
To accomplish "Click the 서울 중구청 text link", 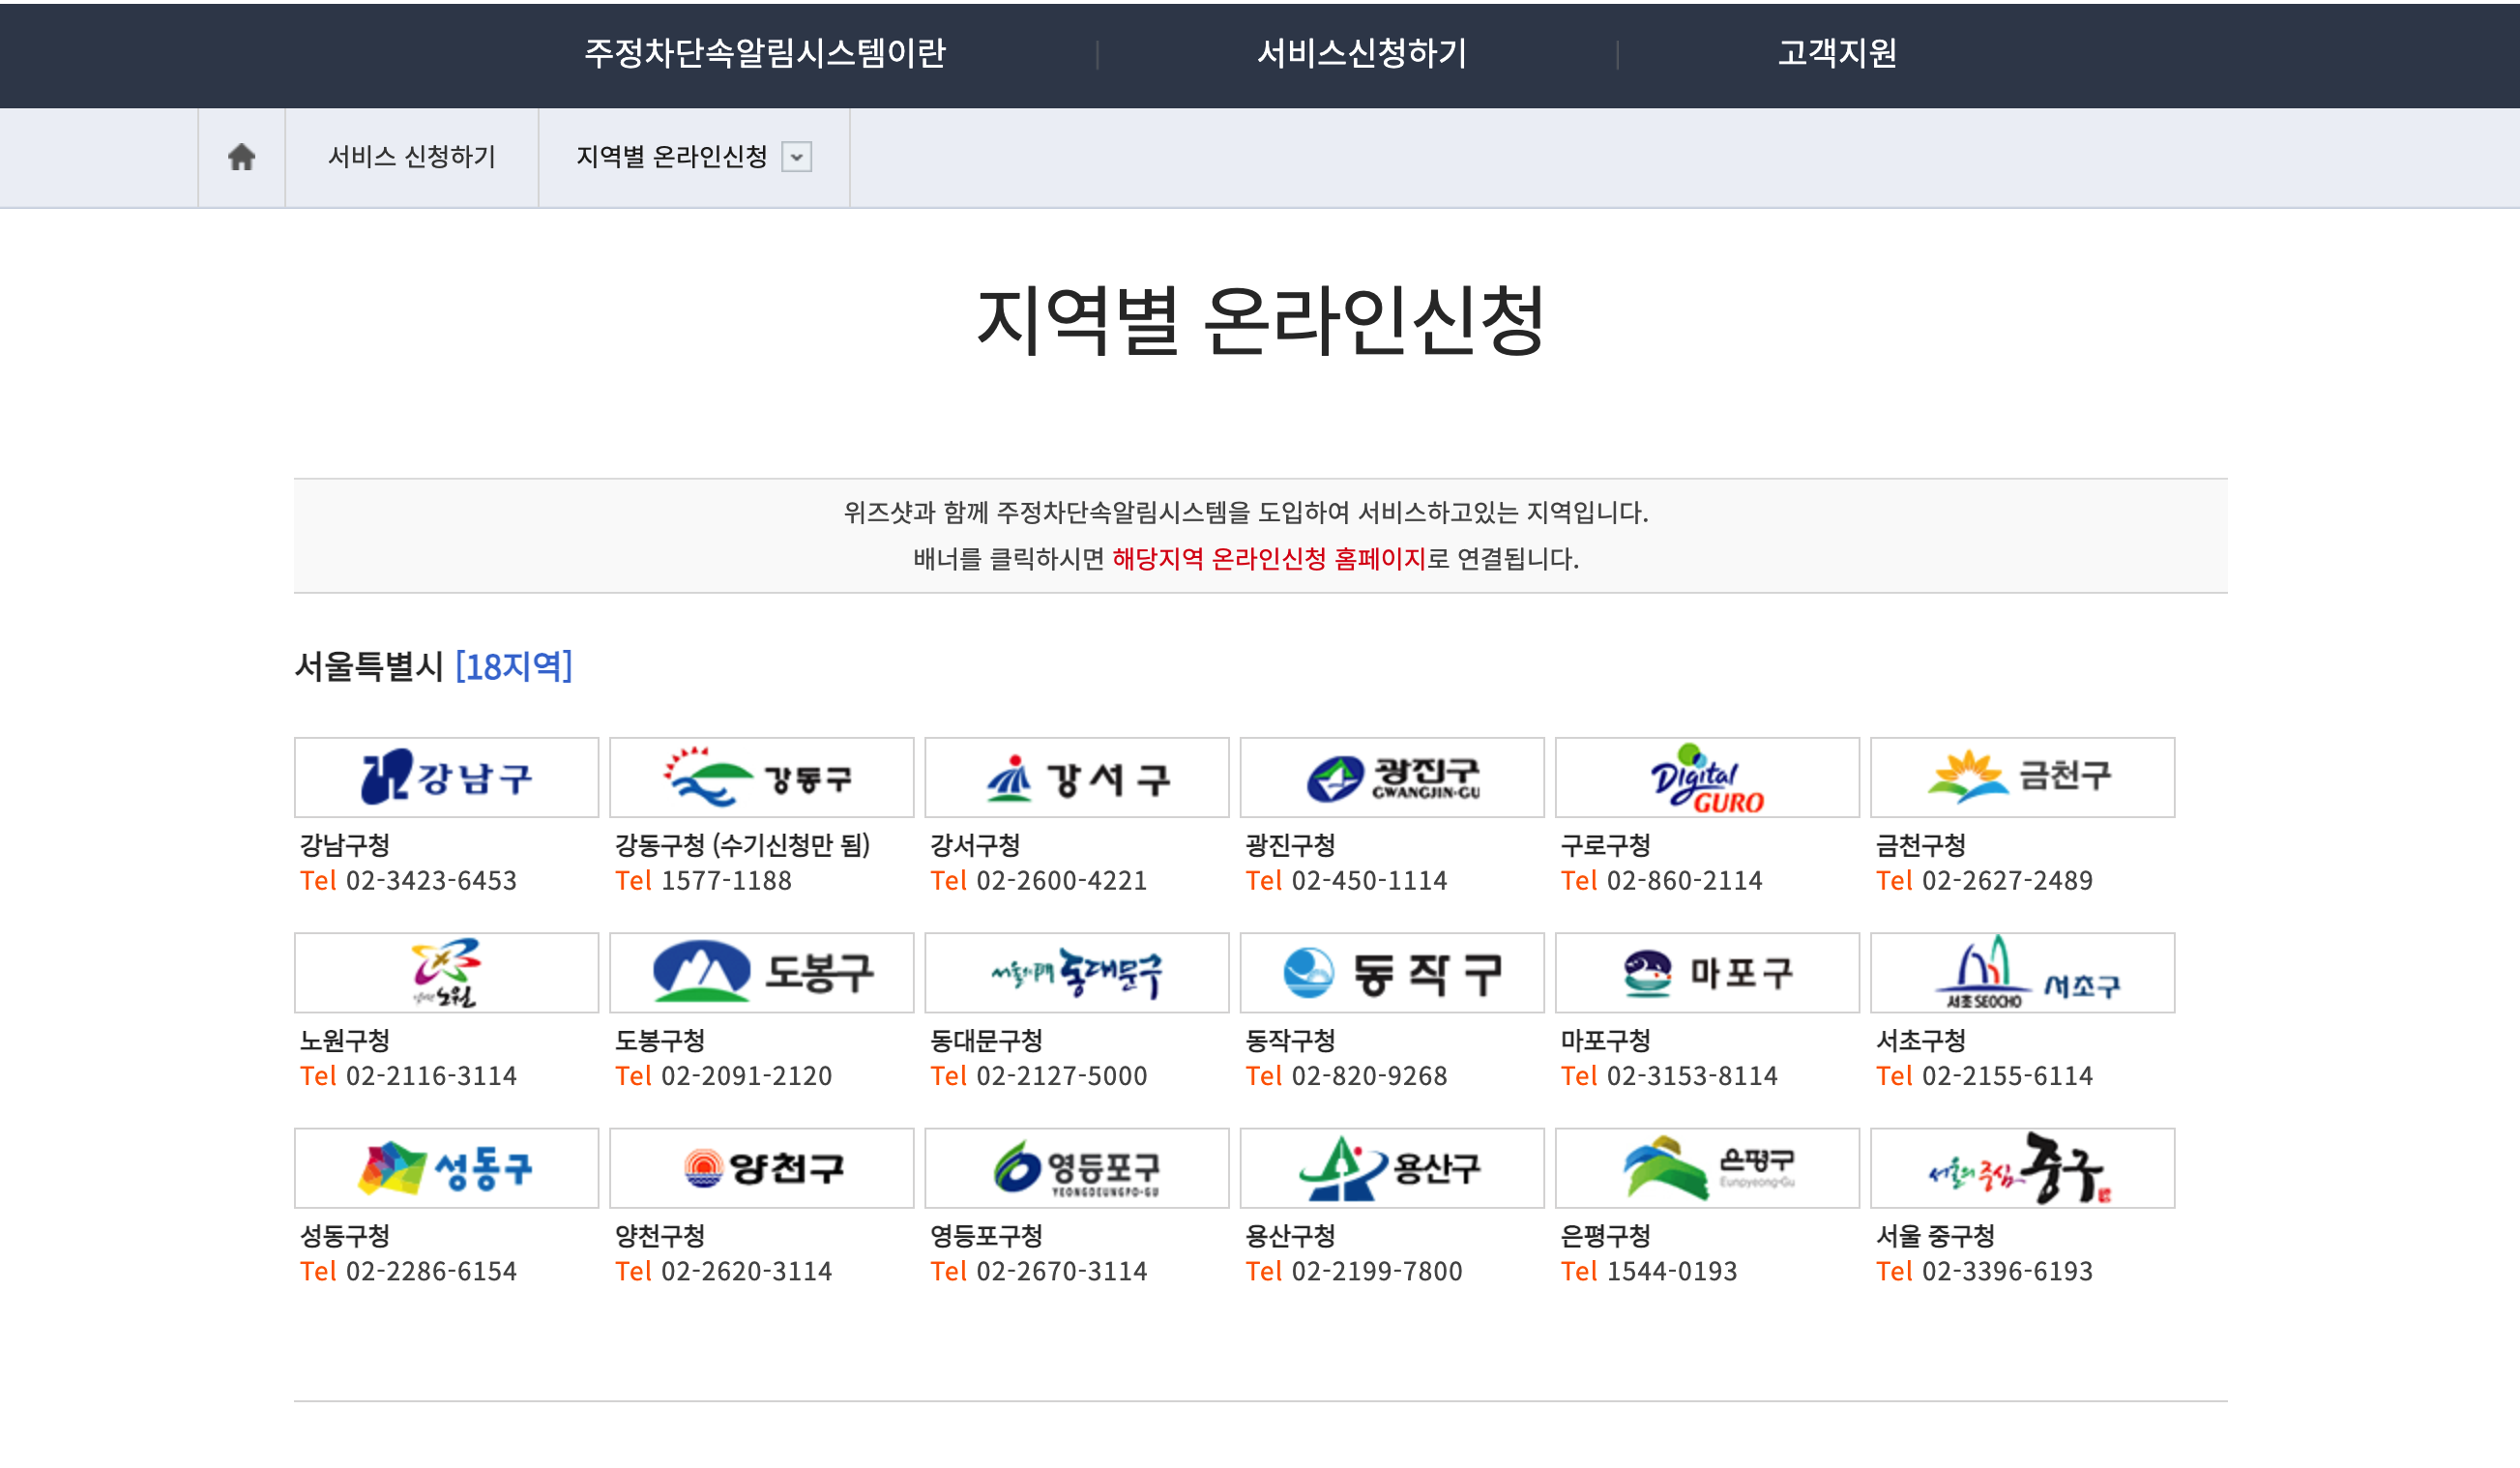I will [x=1935, y=1236].
